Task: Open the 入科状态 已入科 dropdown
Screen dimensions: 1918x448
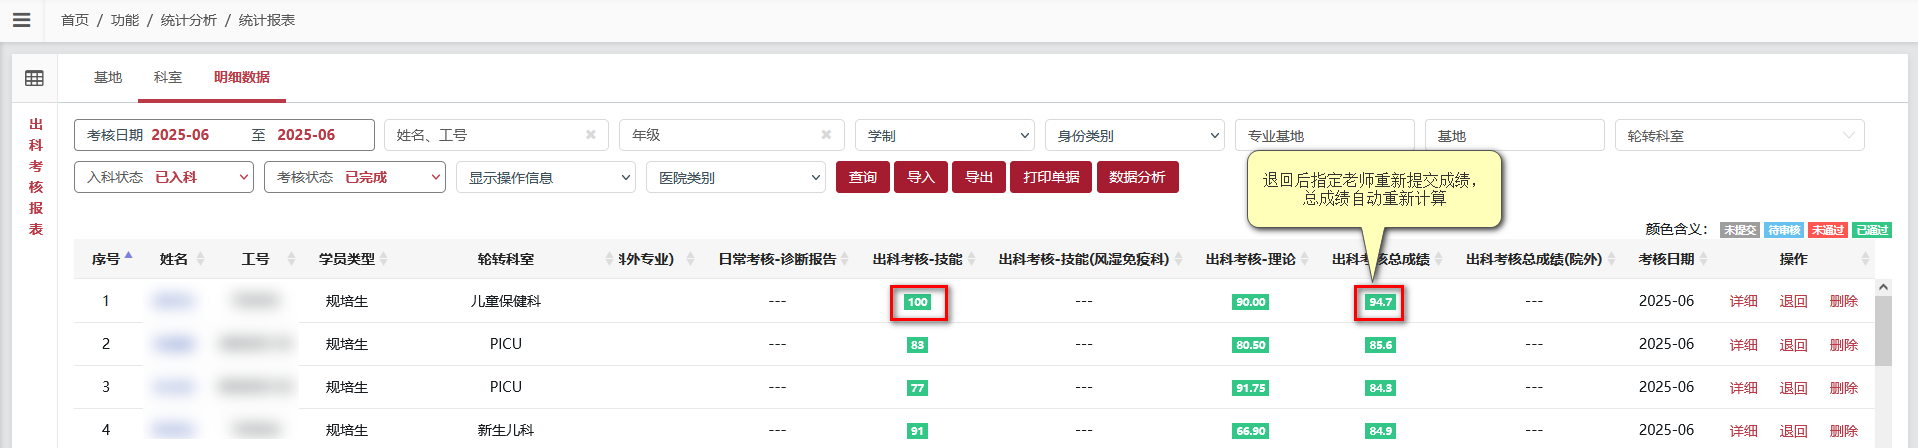Action: coord(164,177)
